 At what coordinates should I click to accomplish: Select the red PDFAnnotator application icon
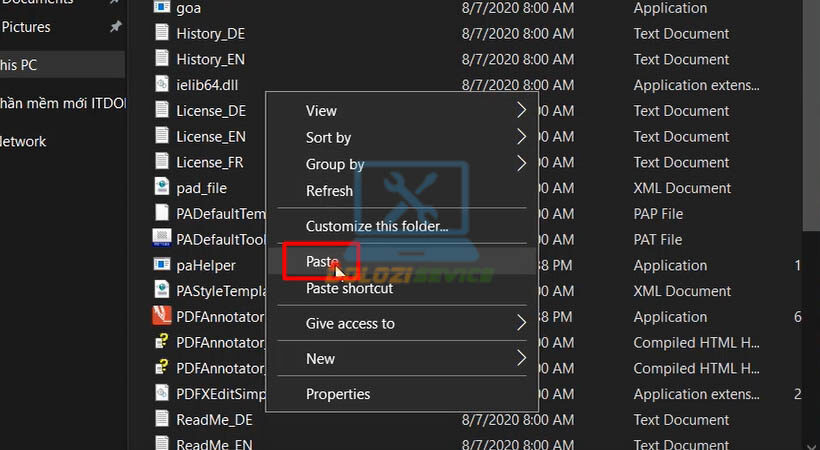pos(162,316)
